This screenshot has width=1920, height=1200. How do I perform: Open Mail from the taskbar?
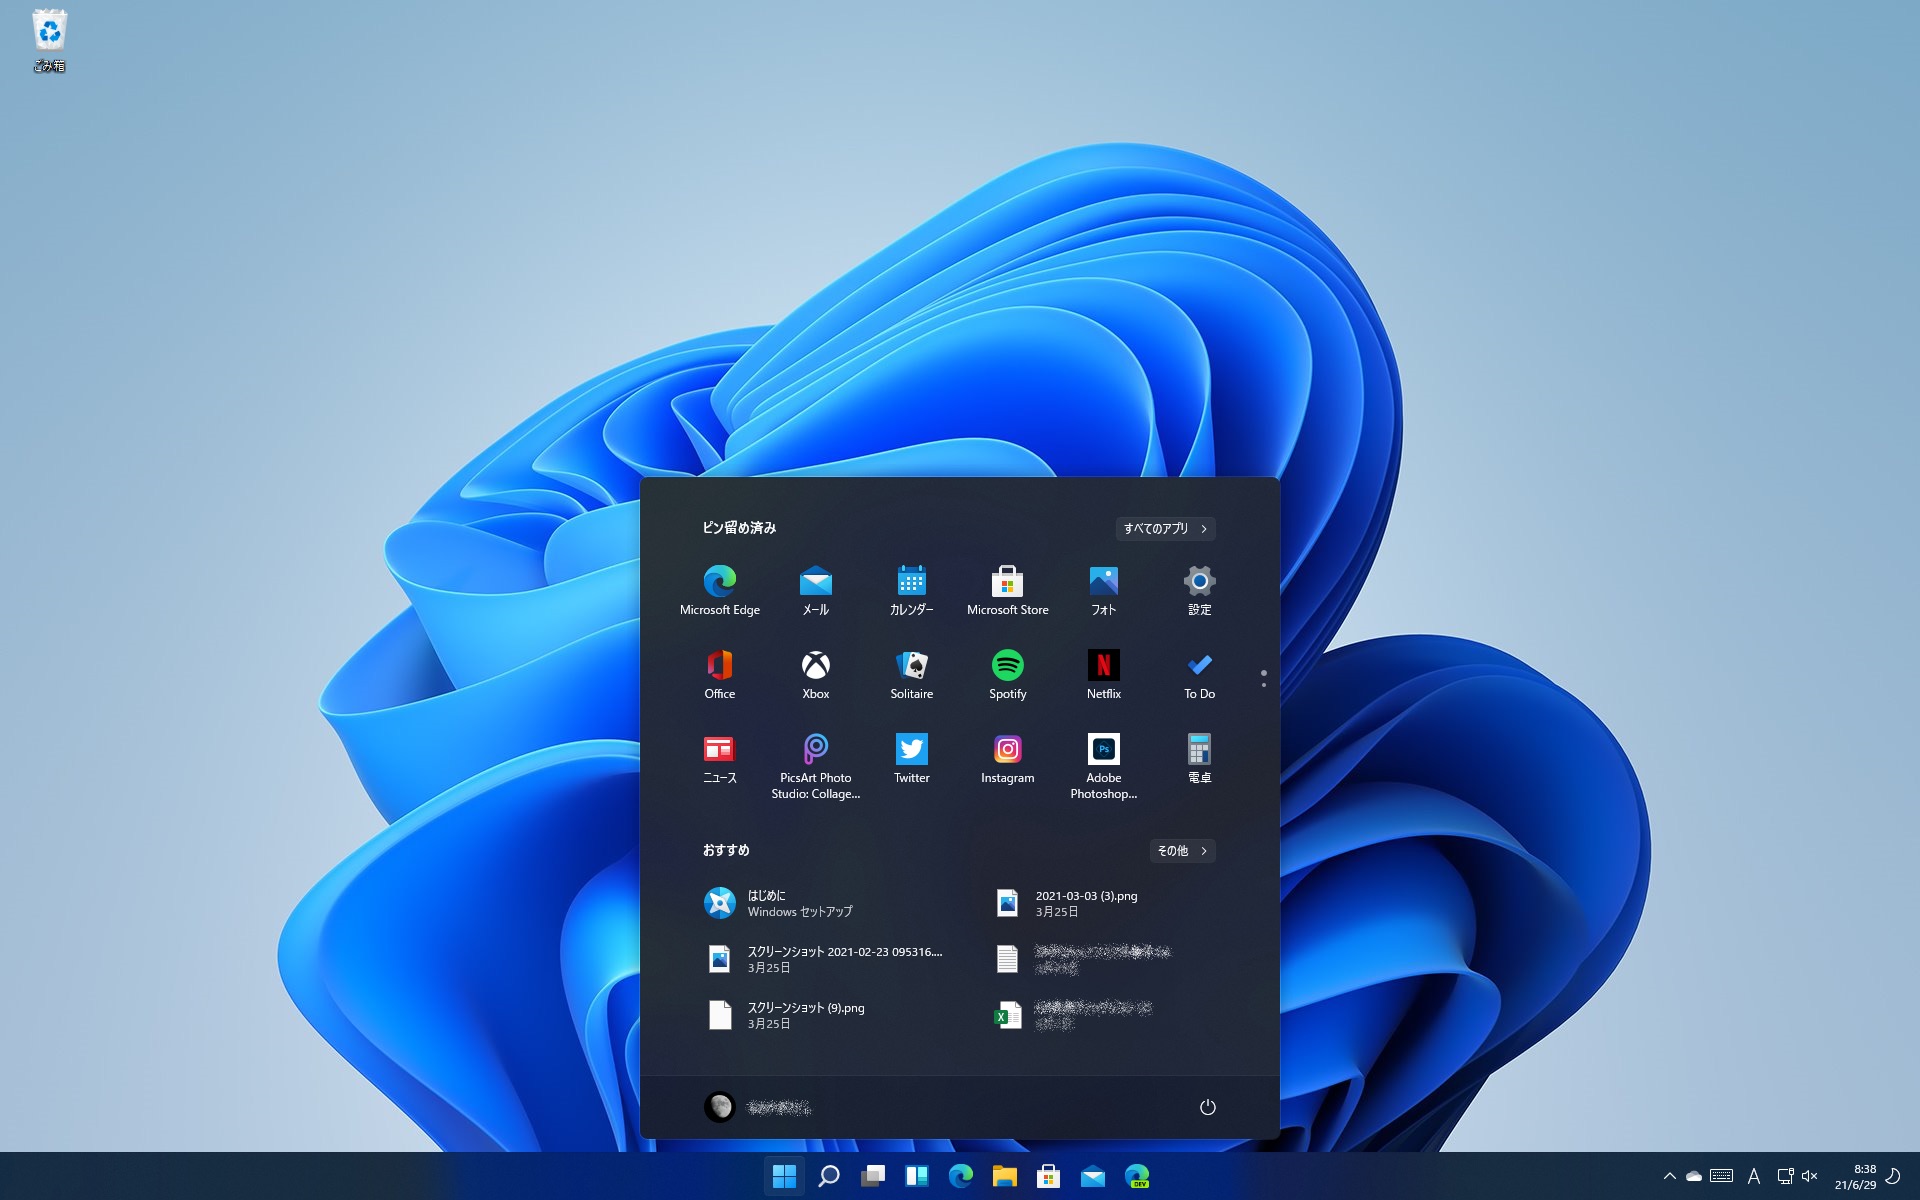click(x=1093, y=1176)
